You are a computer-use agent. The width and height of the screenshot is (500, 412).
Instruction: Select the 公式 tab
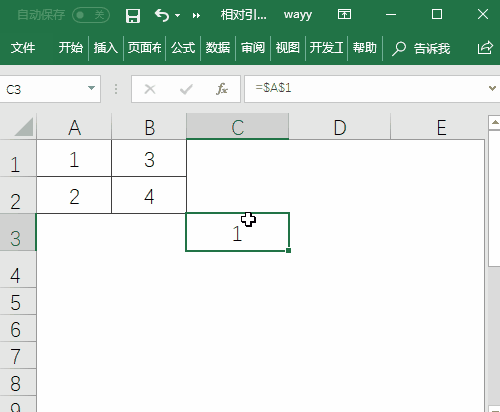tap(183, 48)
